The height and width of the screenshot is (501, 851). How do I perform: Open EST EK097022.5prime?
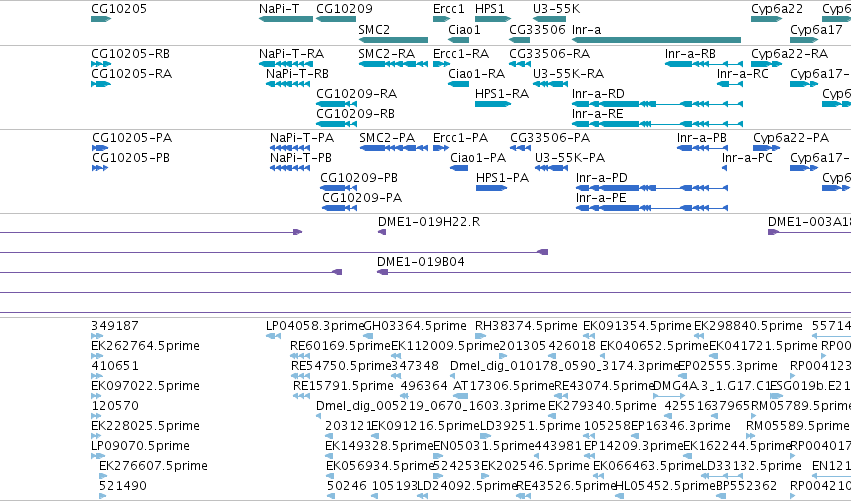[145, 386]
